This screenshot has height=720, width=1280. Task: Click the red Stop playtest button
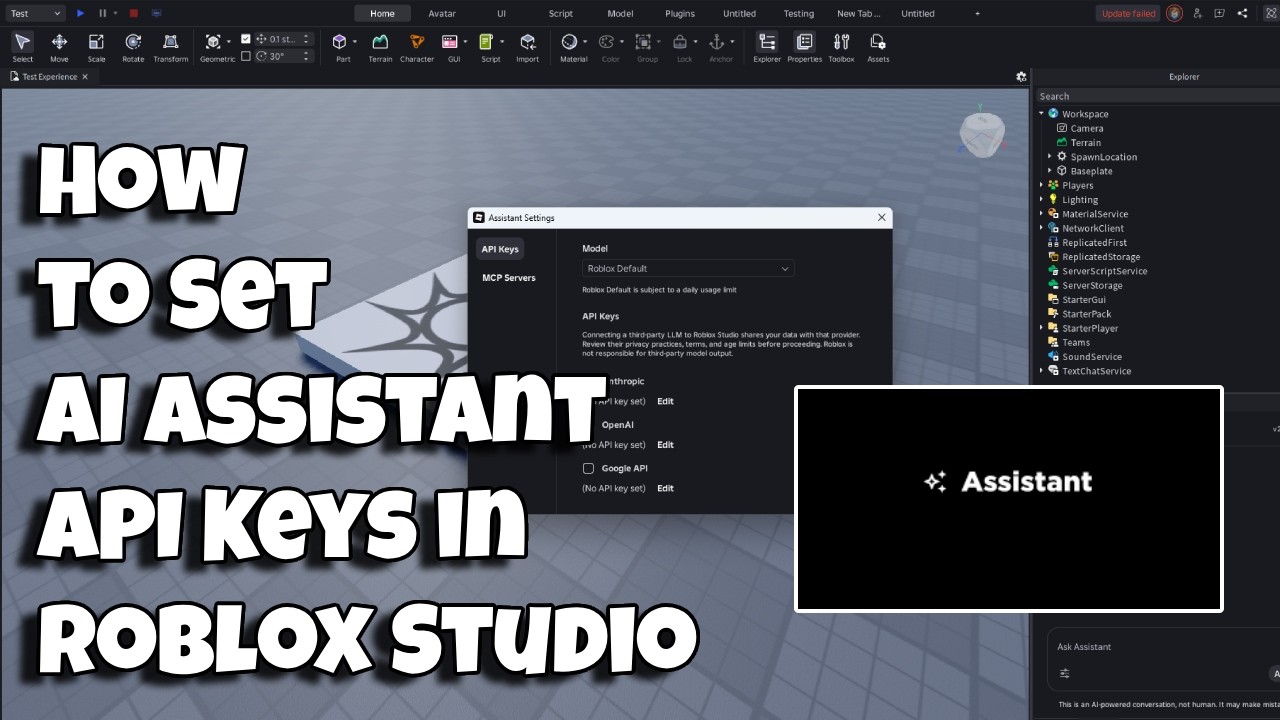(x=133, y=13)
